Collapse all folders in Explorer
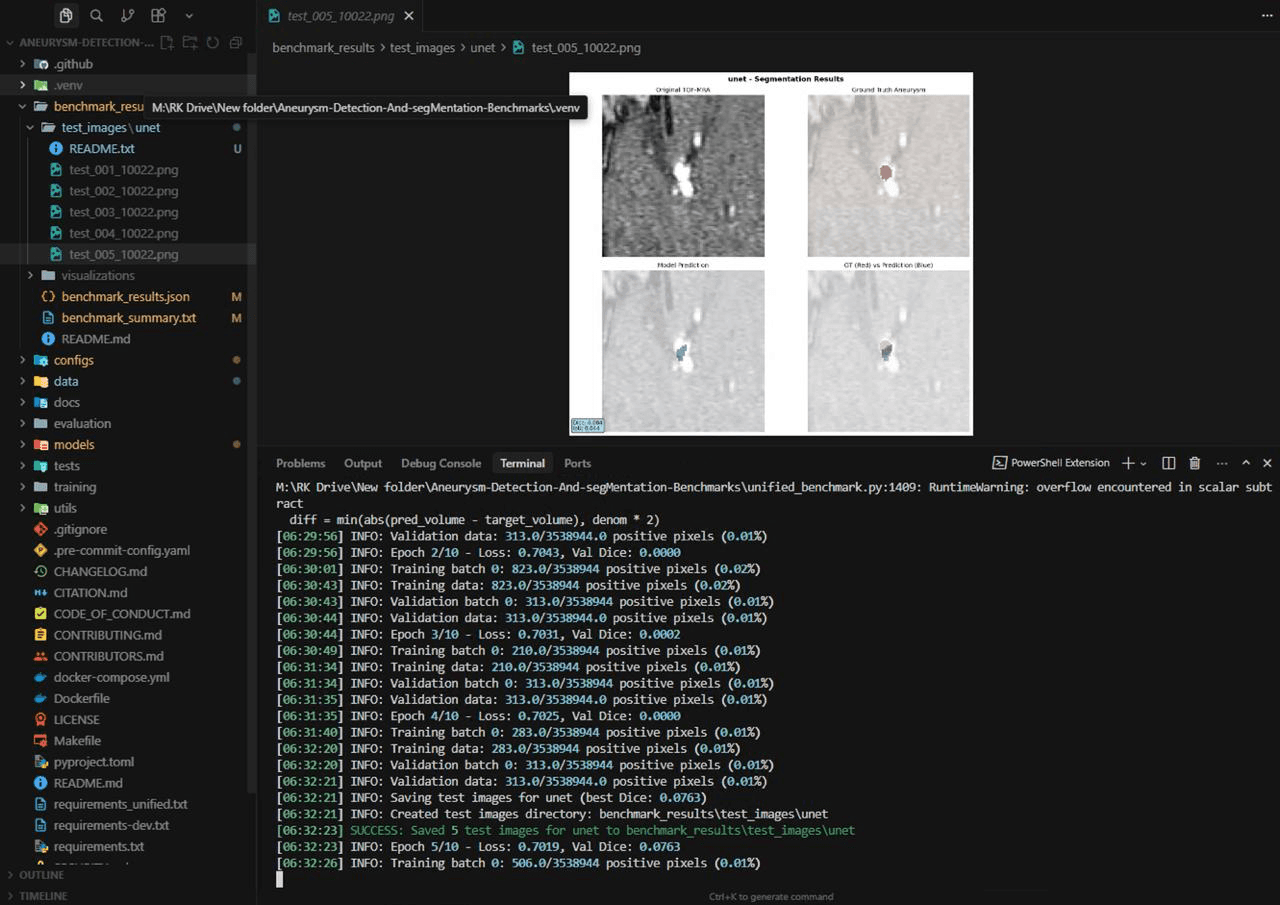This screenshot has height=905, width=1280. pos(236,43)
